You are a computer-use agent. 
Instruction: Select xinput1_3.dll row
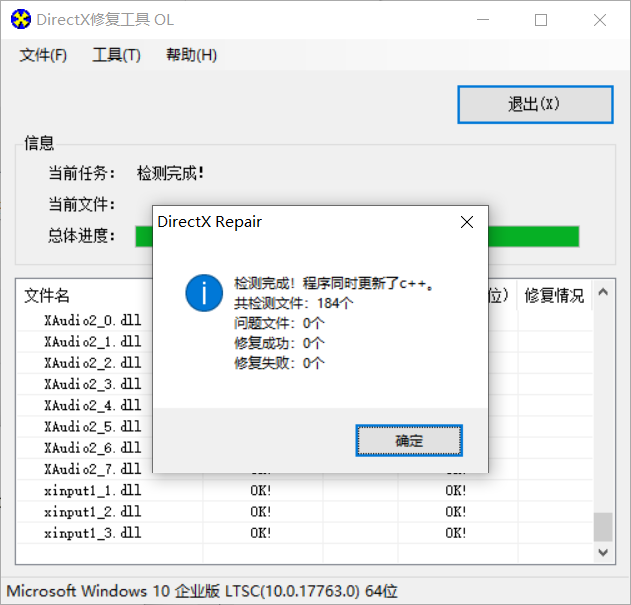point(305,533)
